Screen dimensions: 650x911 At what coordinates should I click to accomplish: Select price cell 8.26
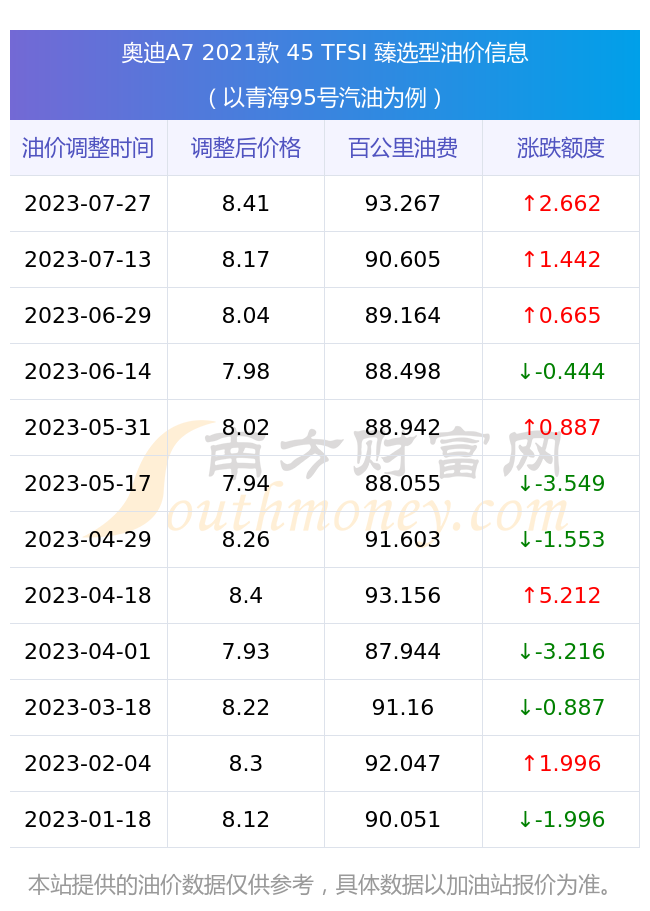coord(246,540)
